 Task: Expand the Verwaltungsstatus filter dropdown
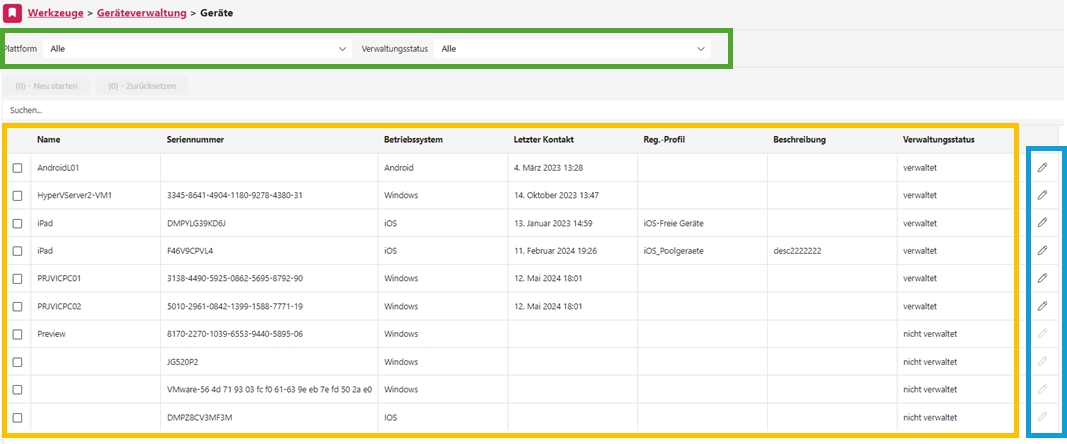pyautogui.click(x=572, y=48)
